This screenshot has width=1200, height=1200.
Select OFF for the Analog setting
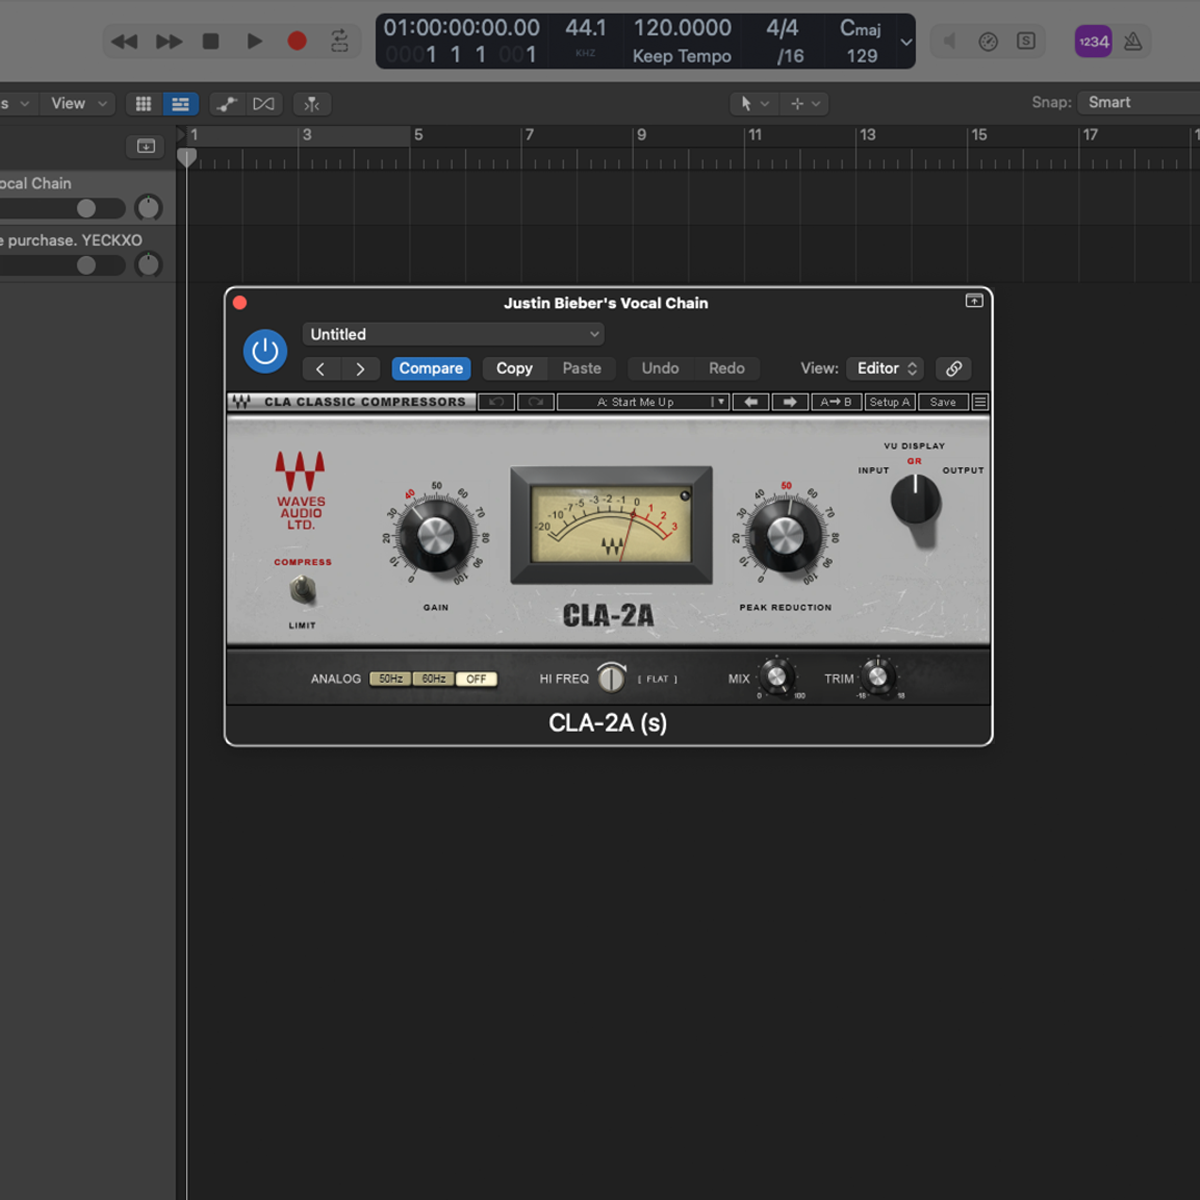point(476,679)
